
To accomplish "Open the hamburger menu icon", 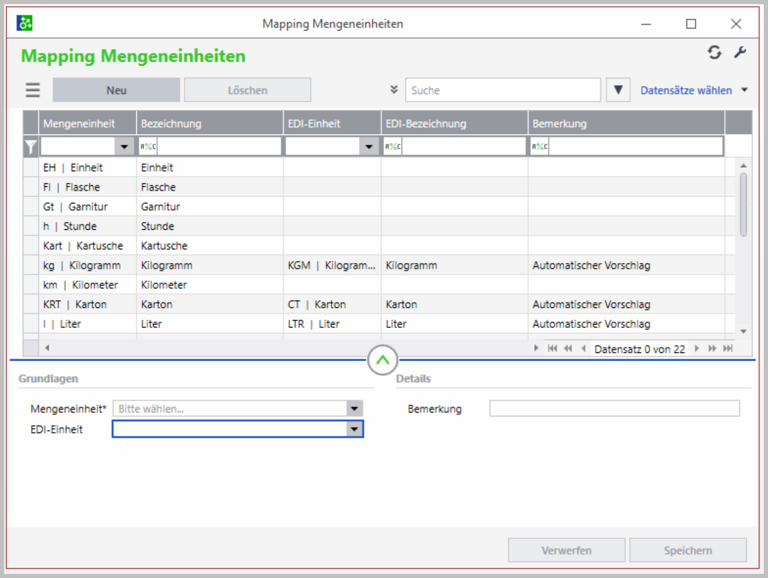I will 33,90.
